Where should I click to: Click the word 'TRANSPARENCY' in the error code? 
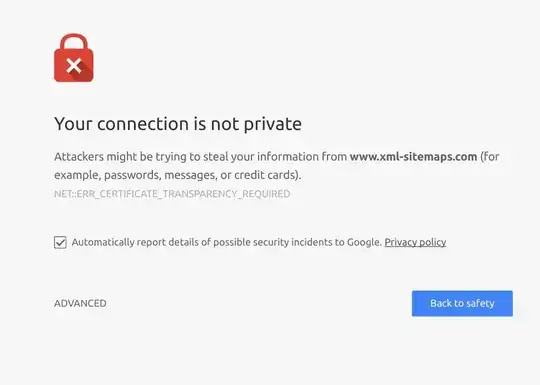point(200,194)
